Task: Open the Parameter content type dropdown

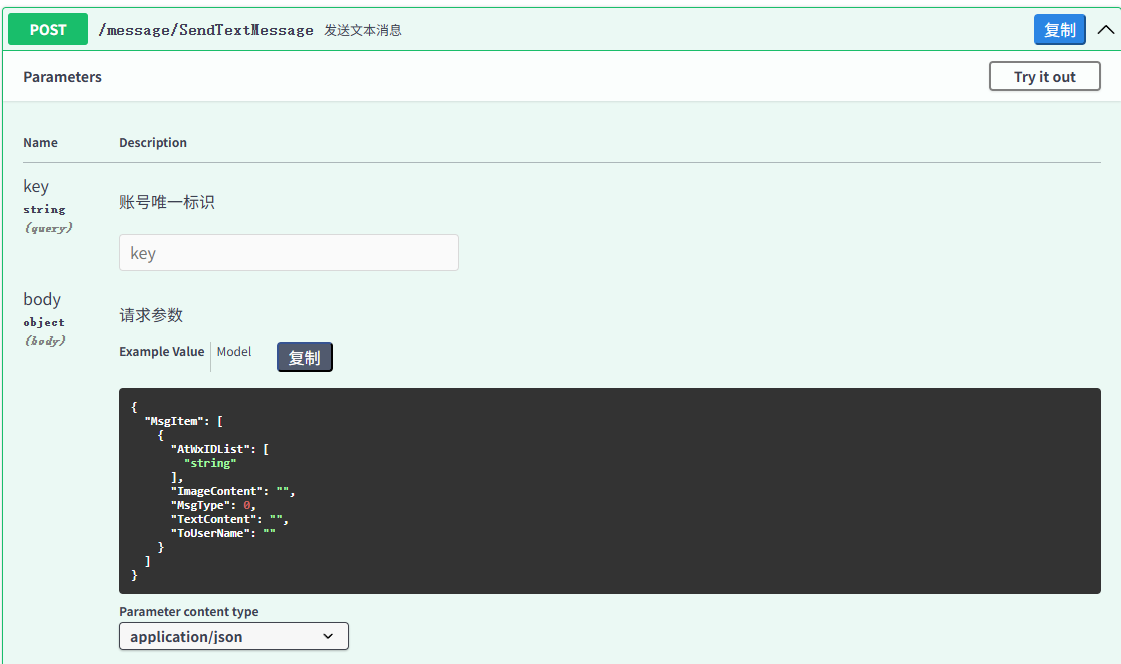Action: [234, 636]
